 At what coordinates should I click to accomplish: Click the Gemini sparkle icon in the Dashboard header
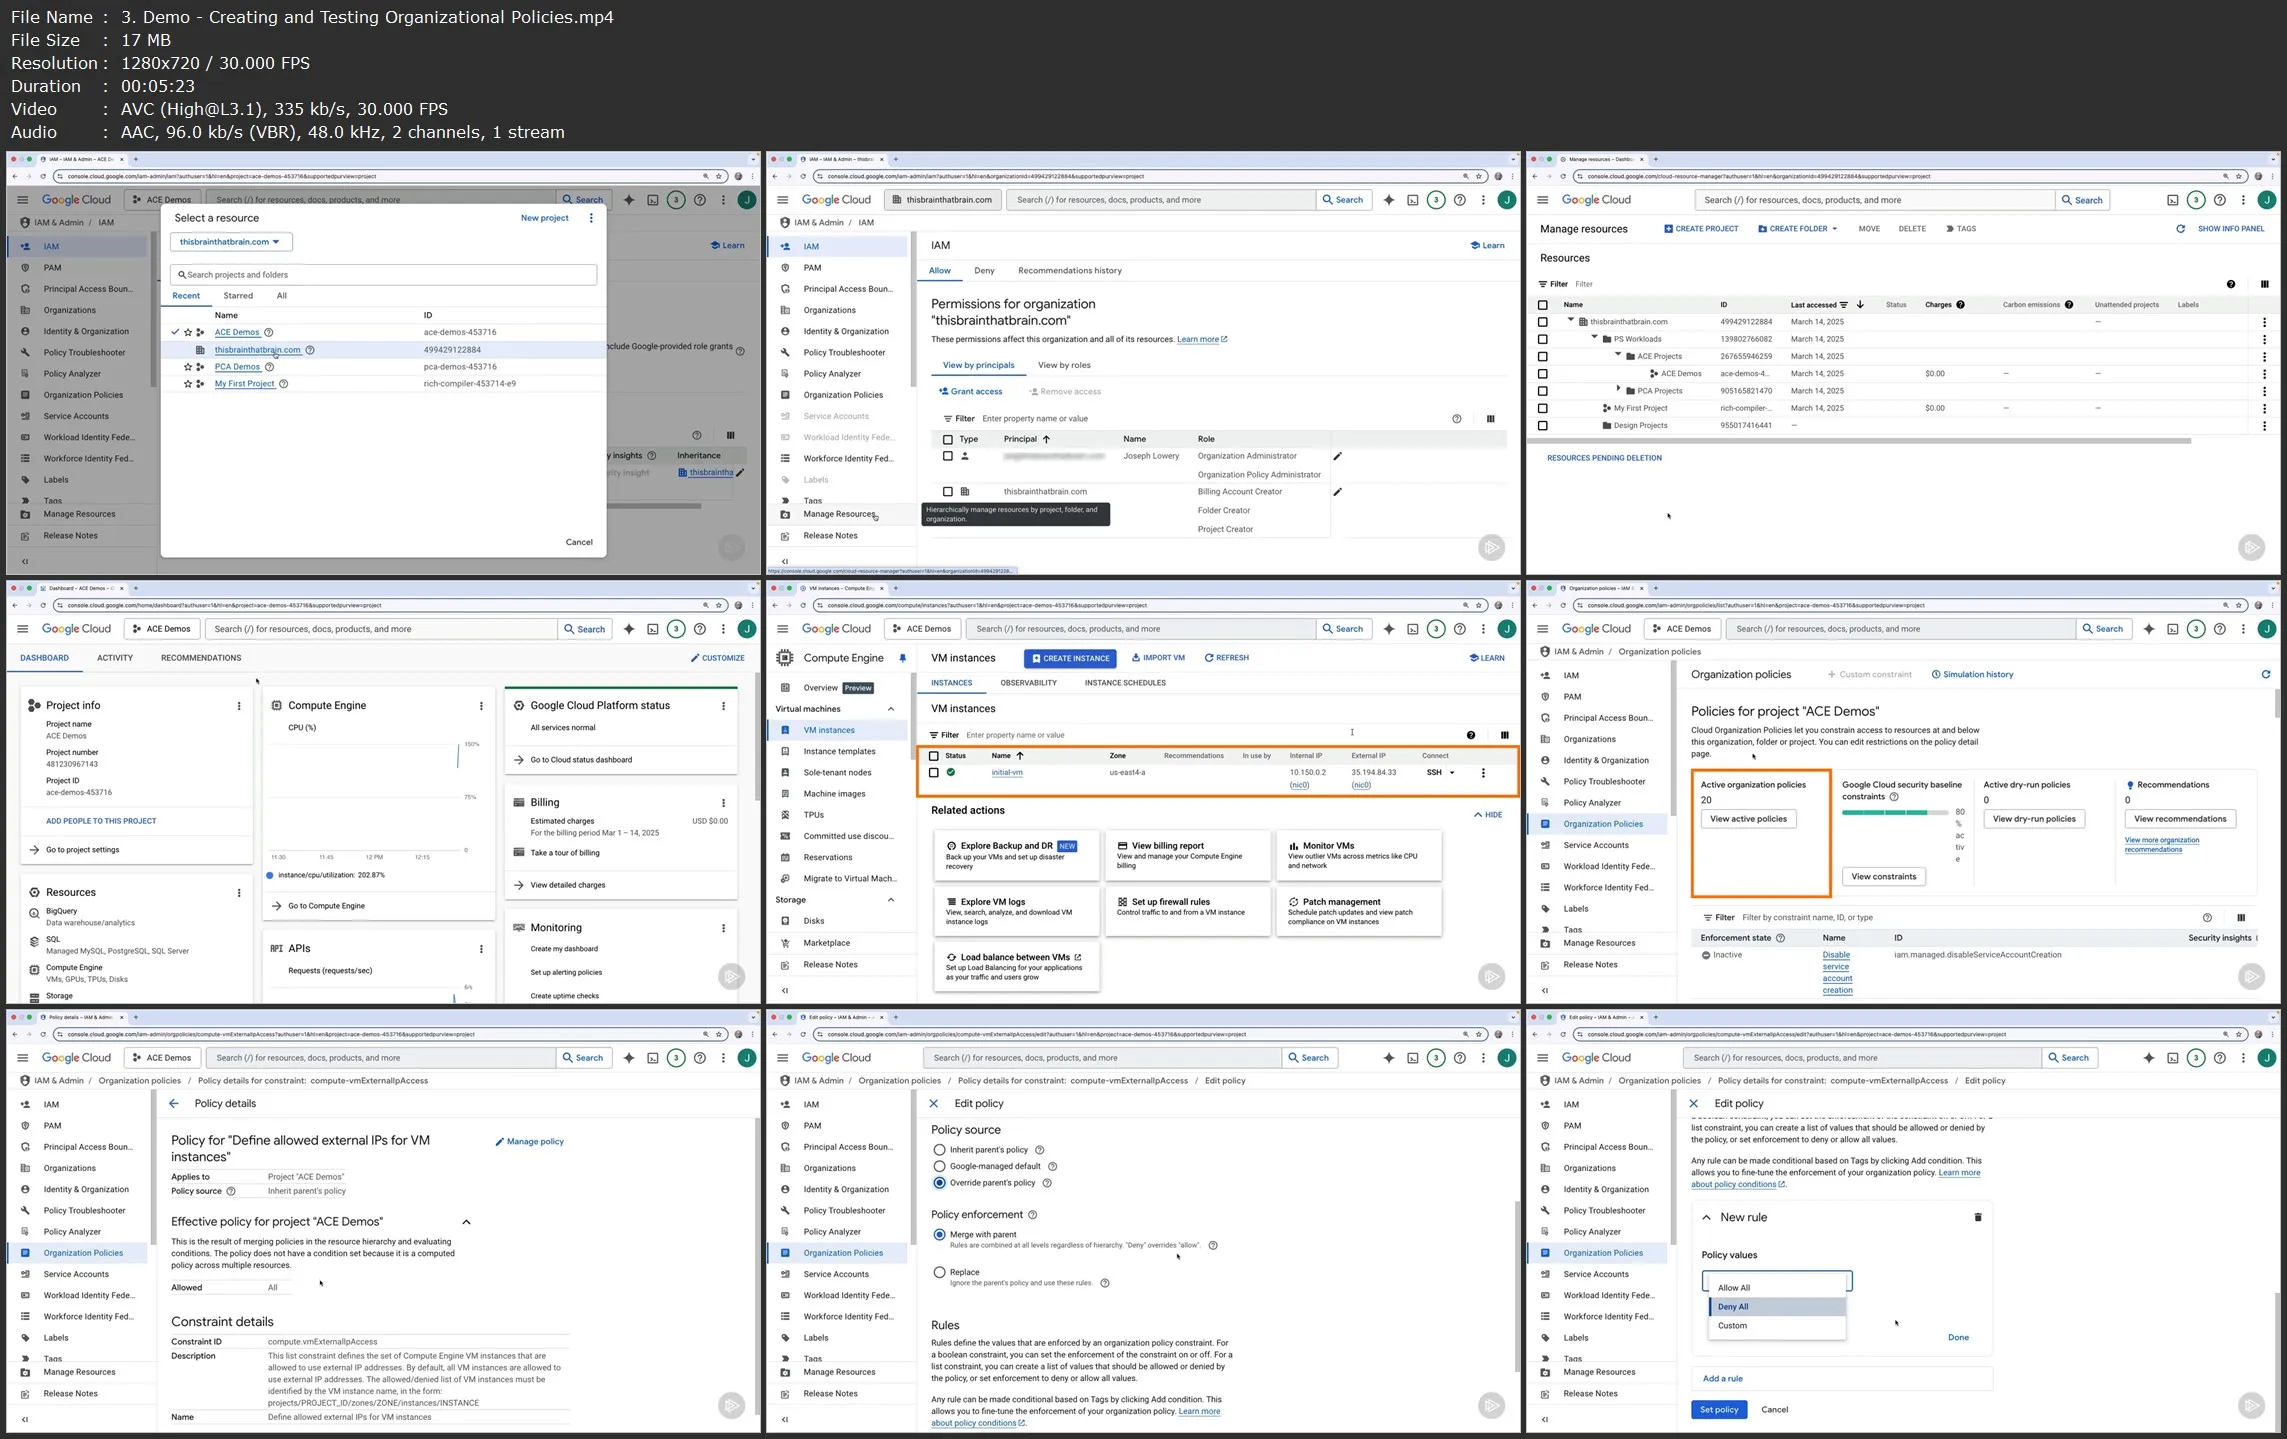tap(629, 629)
